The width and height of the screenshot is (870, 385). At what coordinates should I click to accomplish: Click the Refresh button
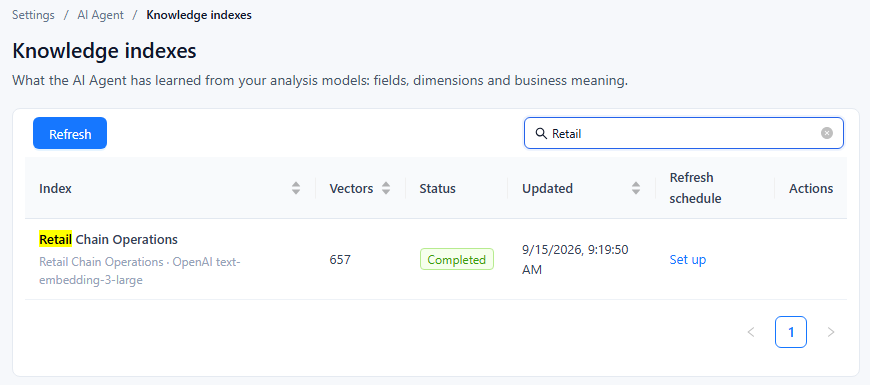[x=70, y=133]
